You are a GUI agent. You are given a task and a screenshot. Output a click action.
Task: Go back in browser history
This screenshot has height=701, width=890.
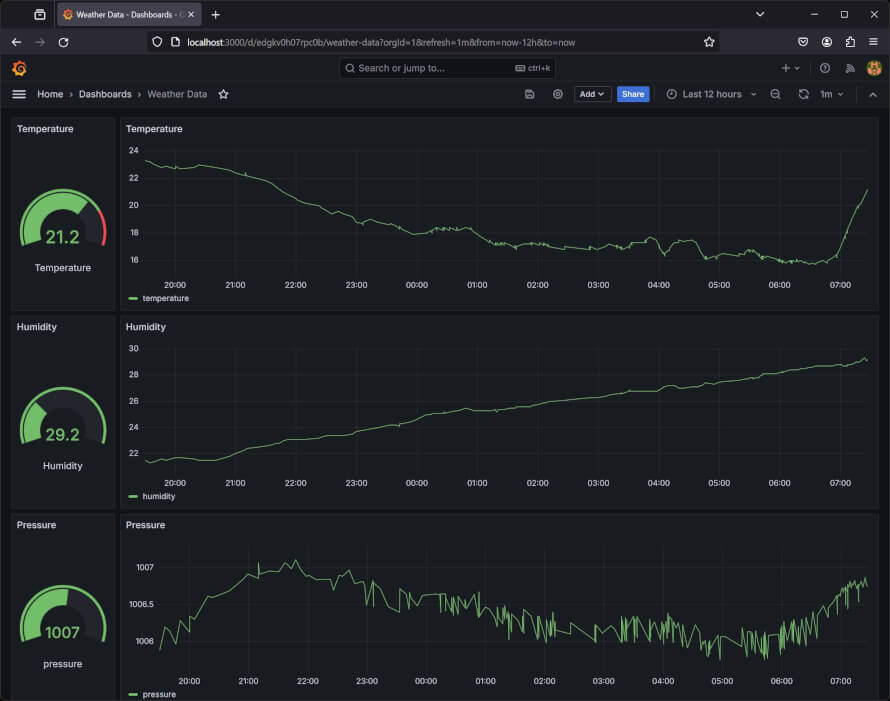coord(16,42)
